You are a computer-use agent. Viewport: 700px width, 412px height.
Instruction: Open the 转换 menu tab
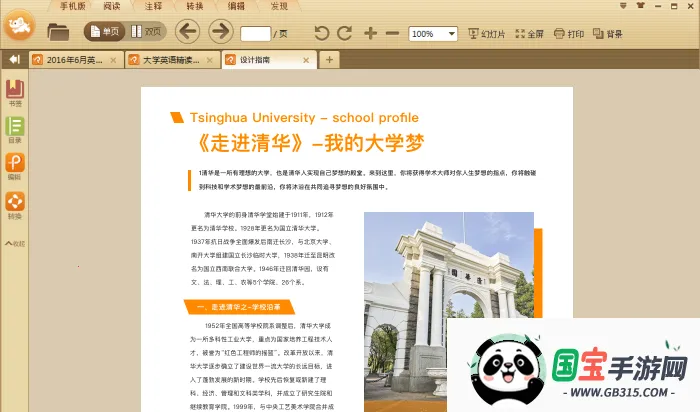pos(195,6)
